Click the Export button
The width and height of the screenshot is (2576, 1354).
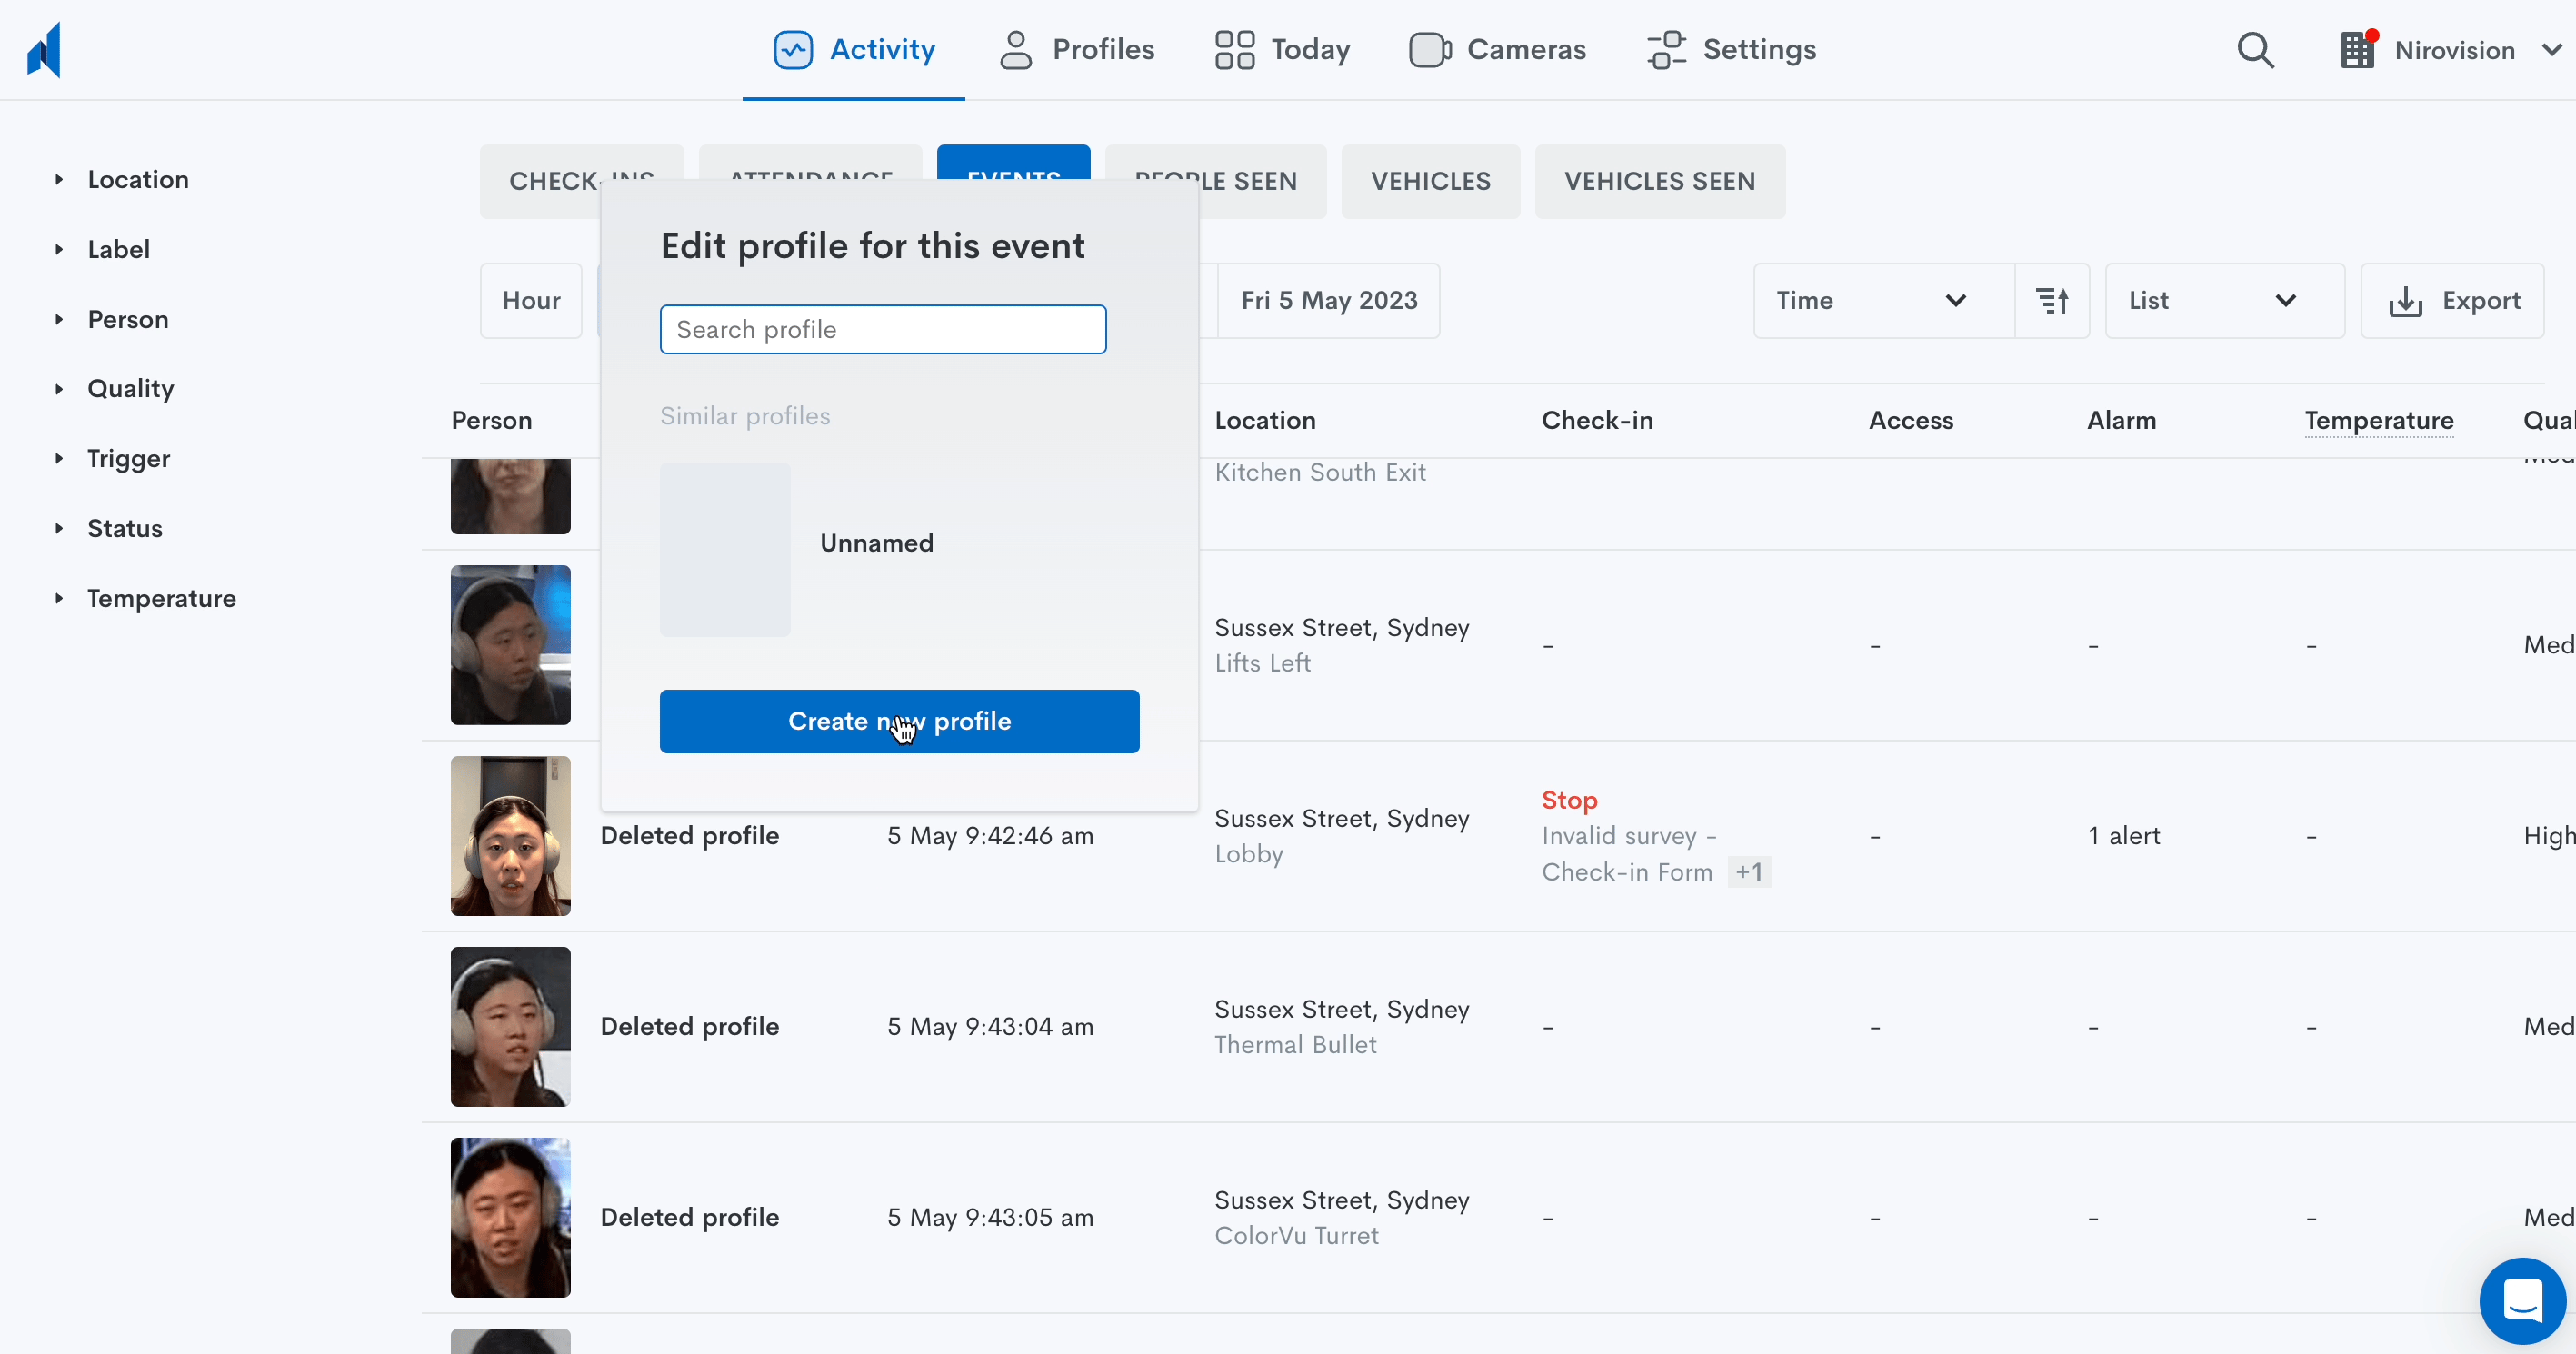[2453, 301]
